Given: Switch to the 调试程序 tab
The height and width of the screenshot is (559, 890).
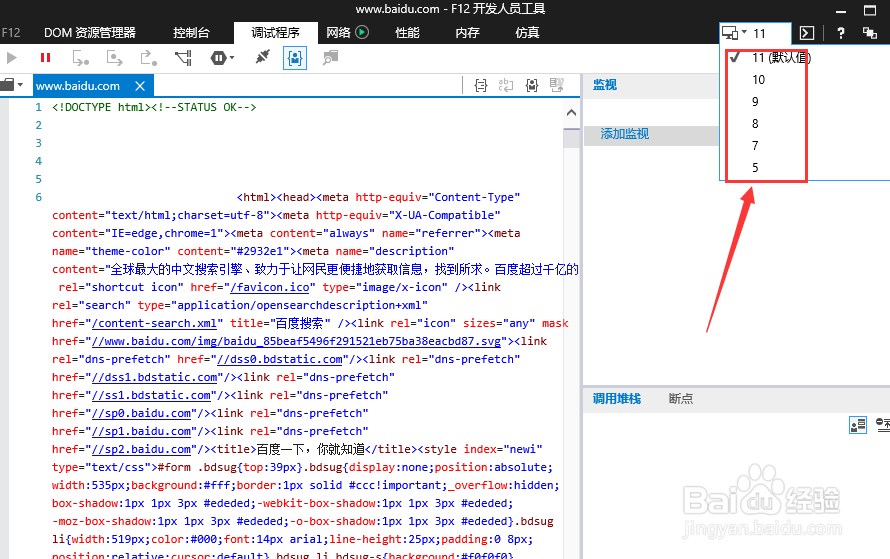Looking at the screenshot, I should click(275, 32).
